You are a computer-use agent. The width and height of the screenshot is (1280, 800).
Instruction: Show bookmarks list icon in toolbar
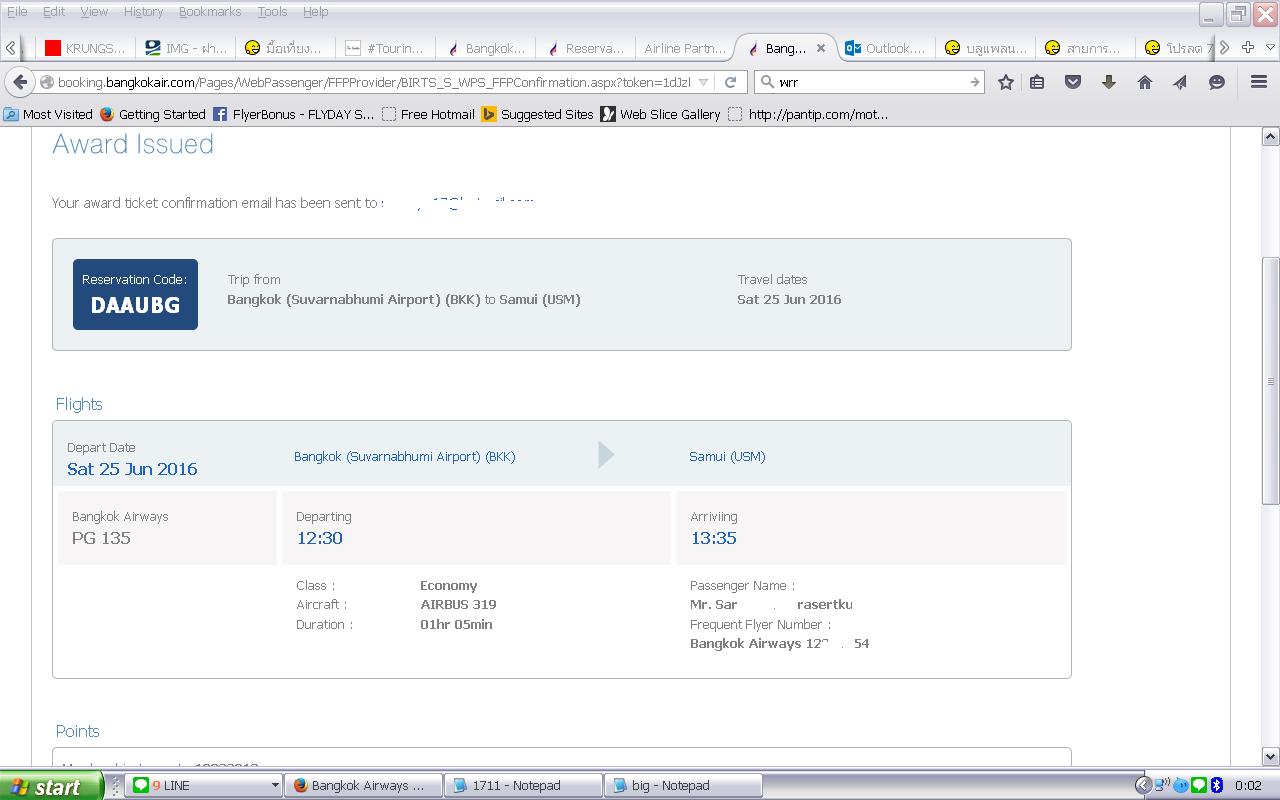[1037, 82]
